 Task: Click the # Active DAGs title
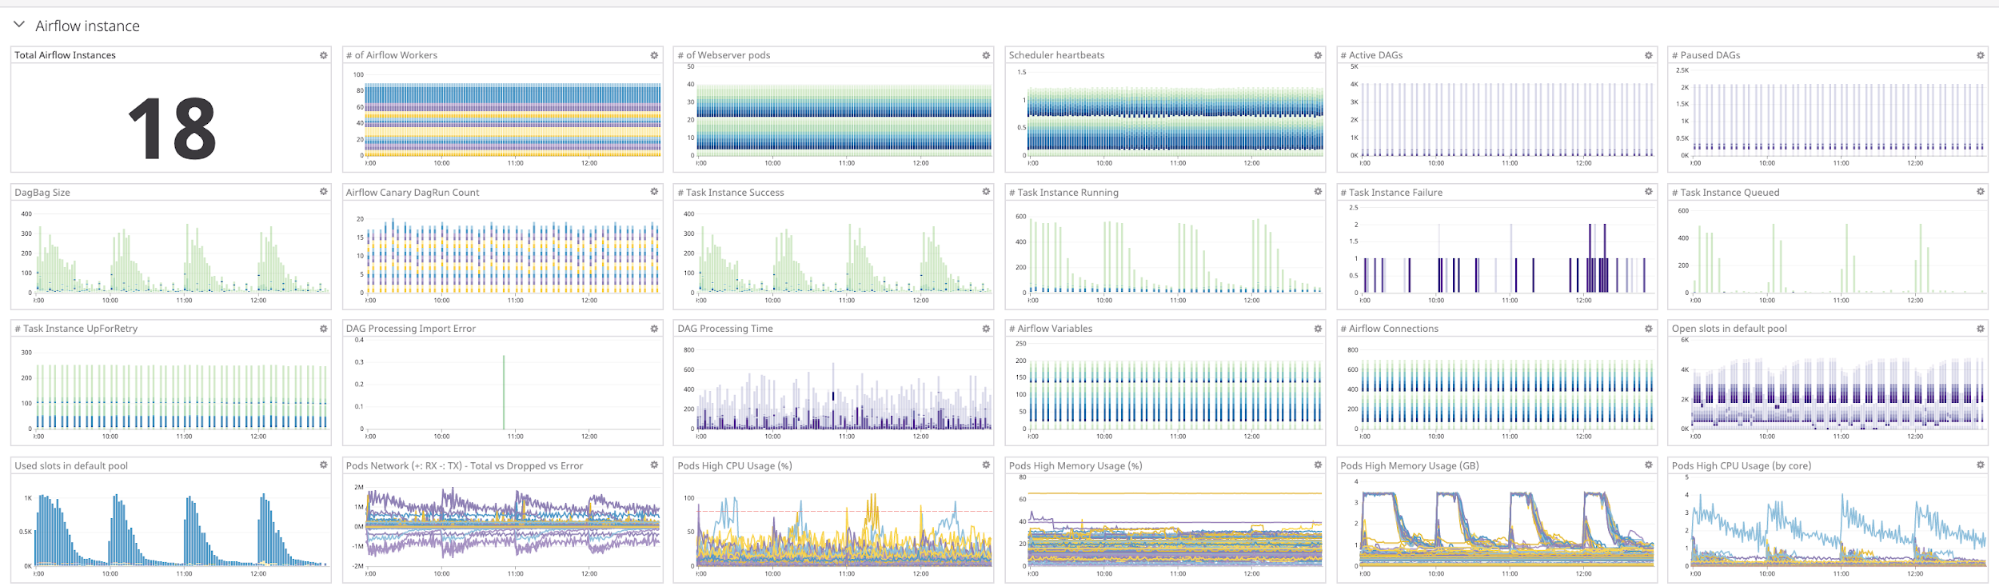point(1372,55)
